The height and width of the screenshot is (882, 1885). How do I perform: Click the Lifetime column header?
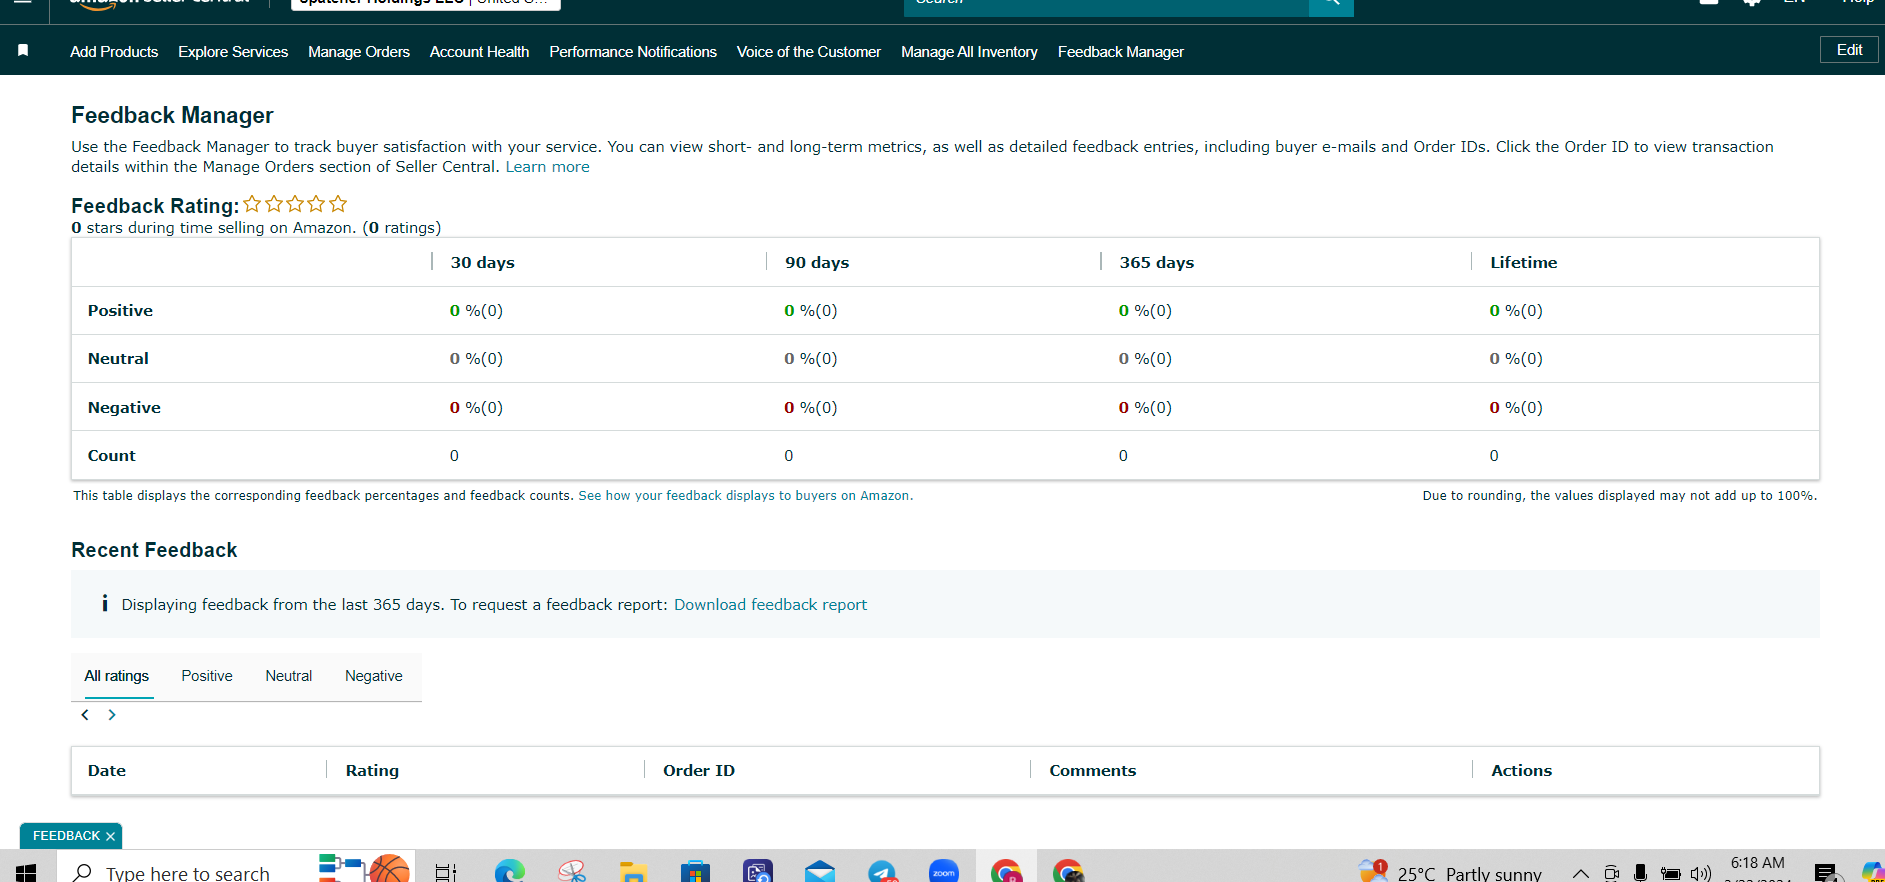point(1524,262)
